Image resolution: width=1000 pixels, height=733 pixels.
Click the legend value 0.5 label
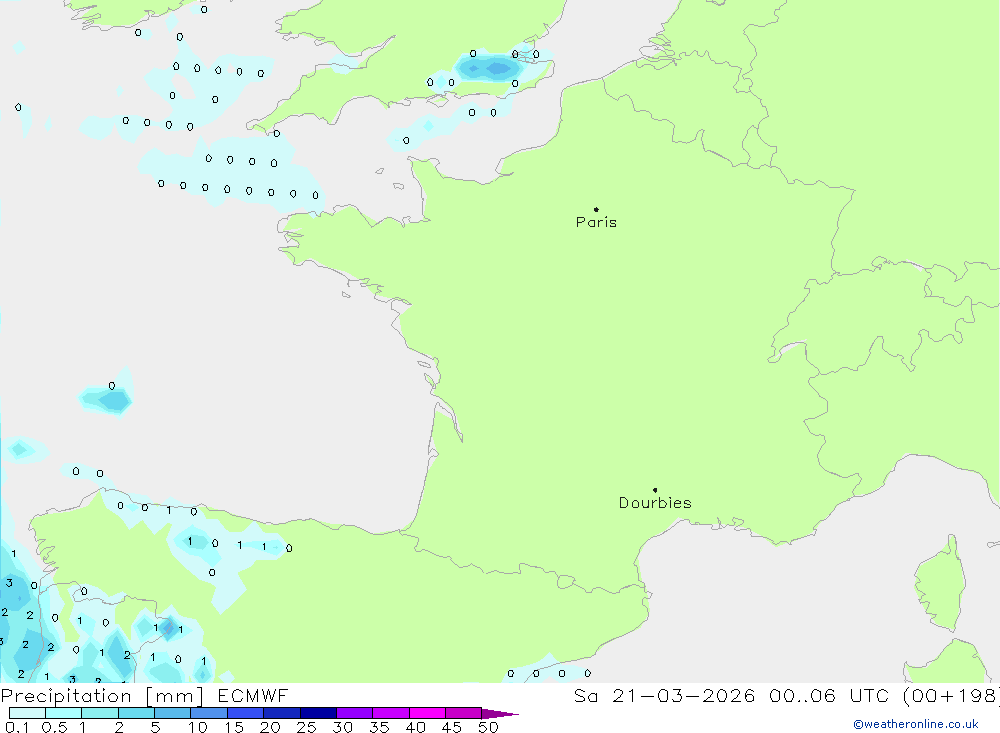pyautogui.click(x=54, y=727)
